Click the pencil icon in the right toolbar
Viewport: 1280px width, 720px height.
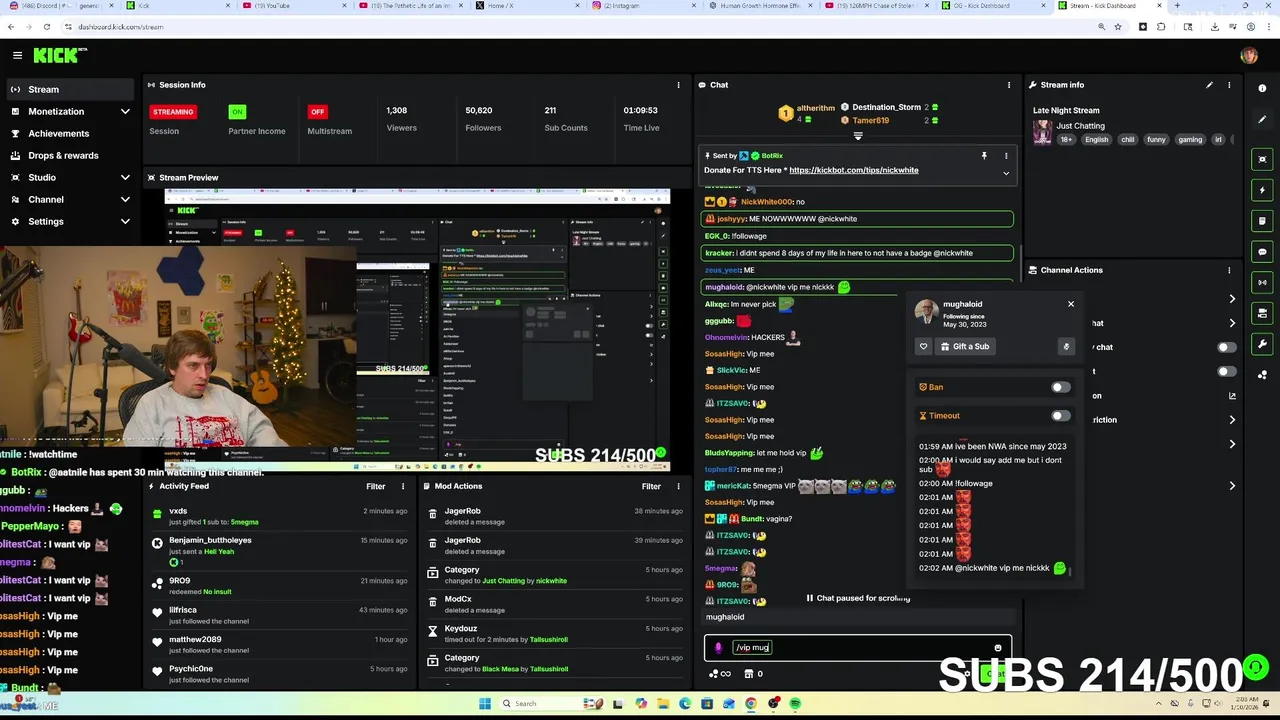(x=1262, y=119)
